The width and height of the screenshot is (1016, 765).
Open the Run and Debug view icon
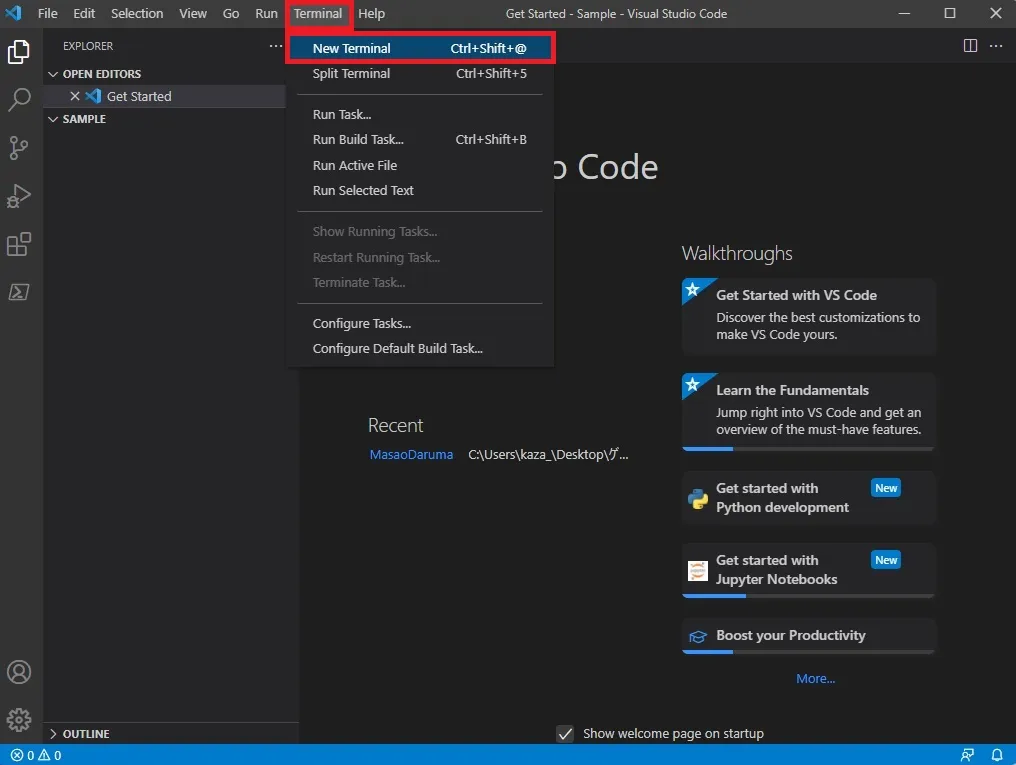pos(19,196)
